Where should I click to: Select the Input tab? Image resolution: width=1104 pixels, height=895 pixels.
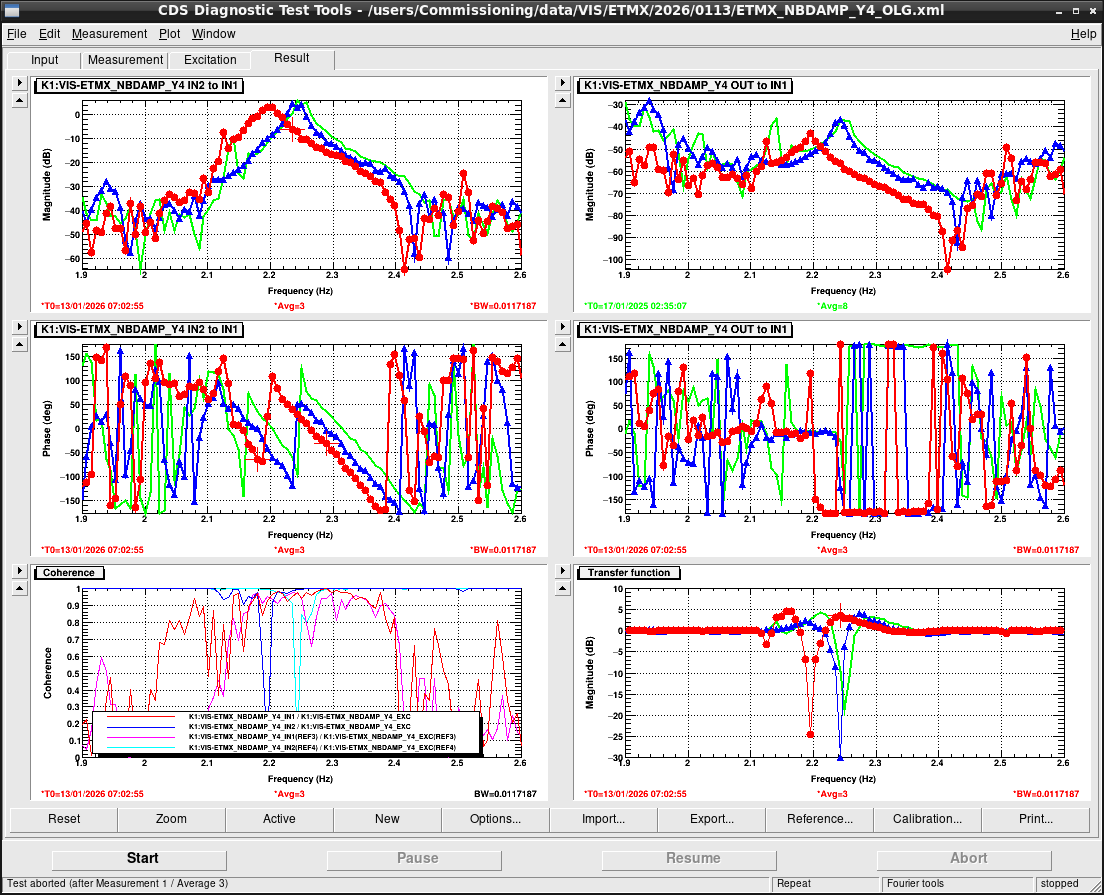(x=44, y=60)
